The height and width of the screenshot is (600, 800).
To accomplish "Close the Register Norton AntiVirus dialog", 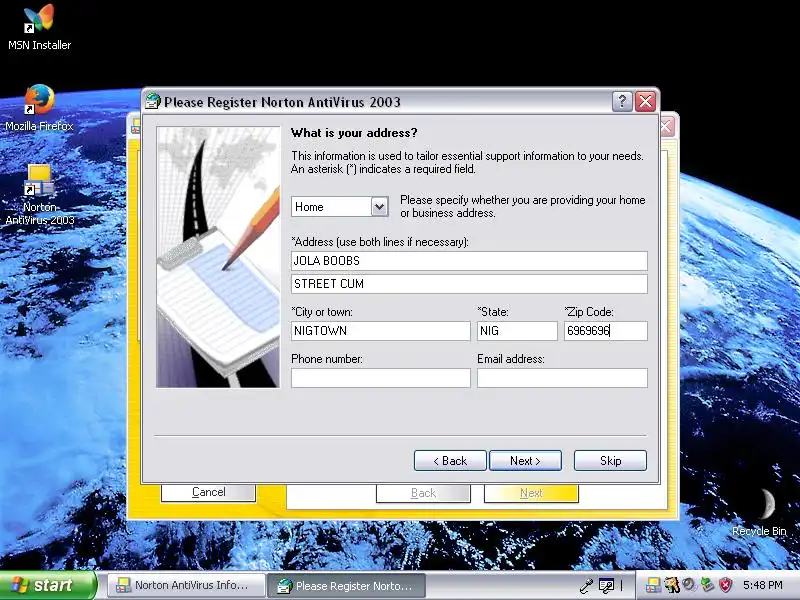I will (x=645, y=102).
